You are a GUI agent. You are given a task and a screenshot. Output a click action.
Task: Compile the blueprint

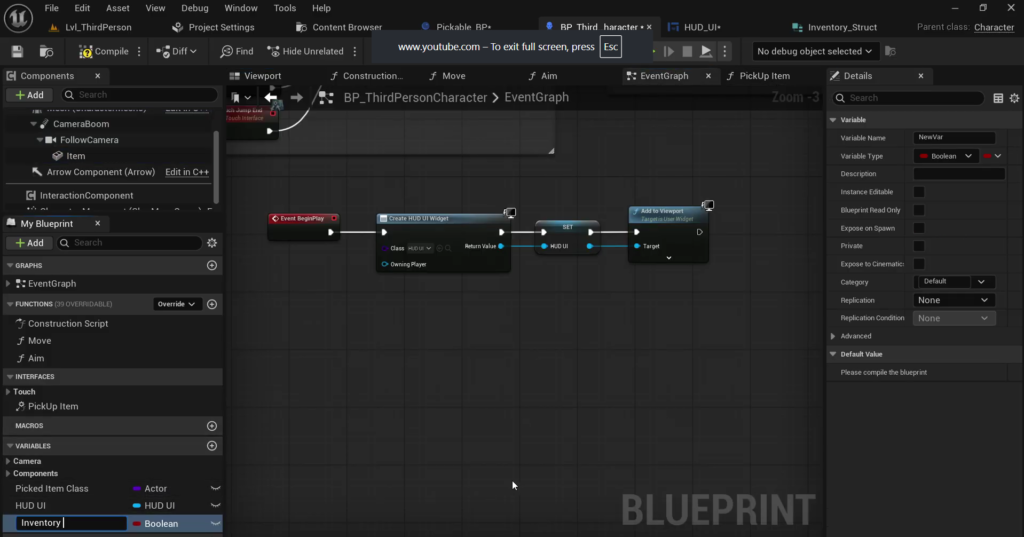click(104, 51)
